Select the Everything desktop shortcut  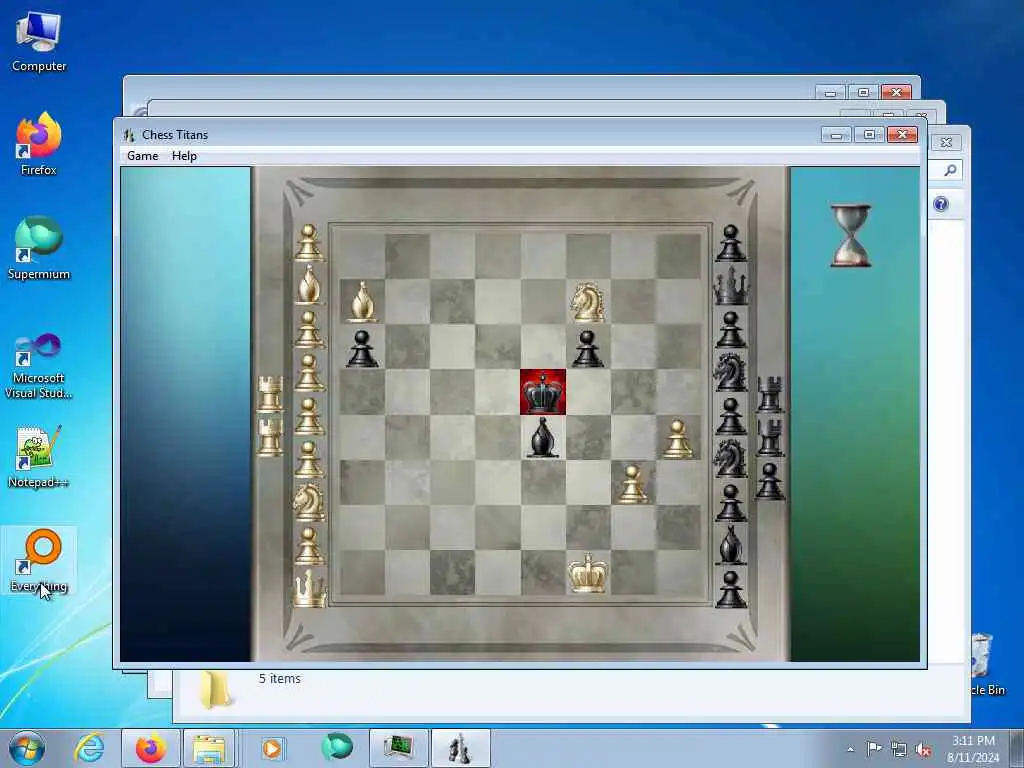coord(39,561)
